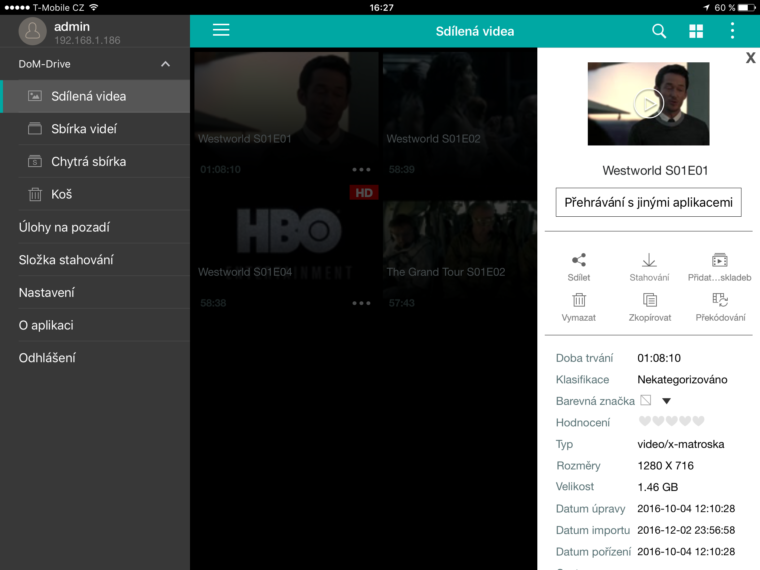Viewport: 760px width, 570px height.
Task: Select Sbírka videí in sidebar
Action: (84, 129)
